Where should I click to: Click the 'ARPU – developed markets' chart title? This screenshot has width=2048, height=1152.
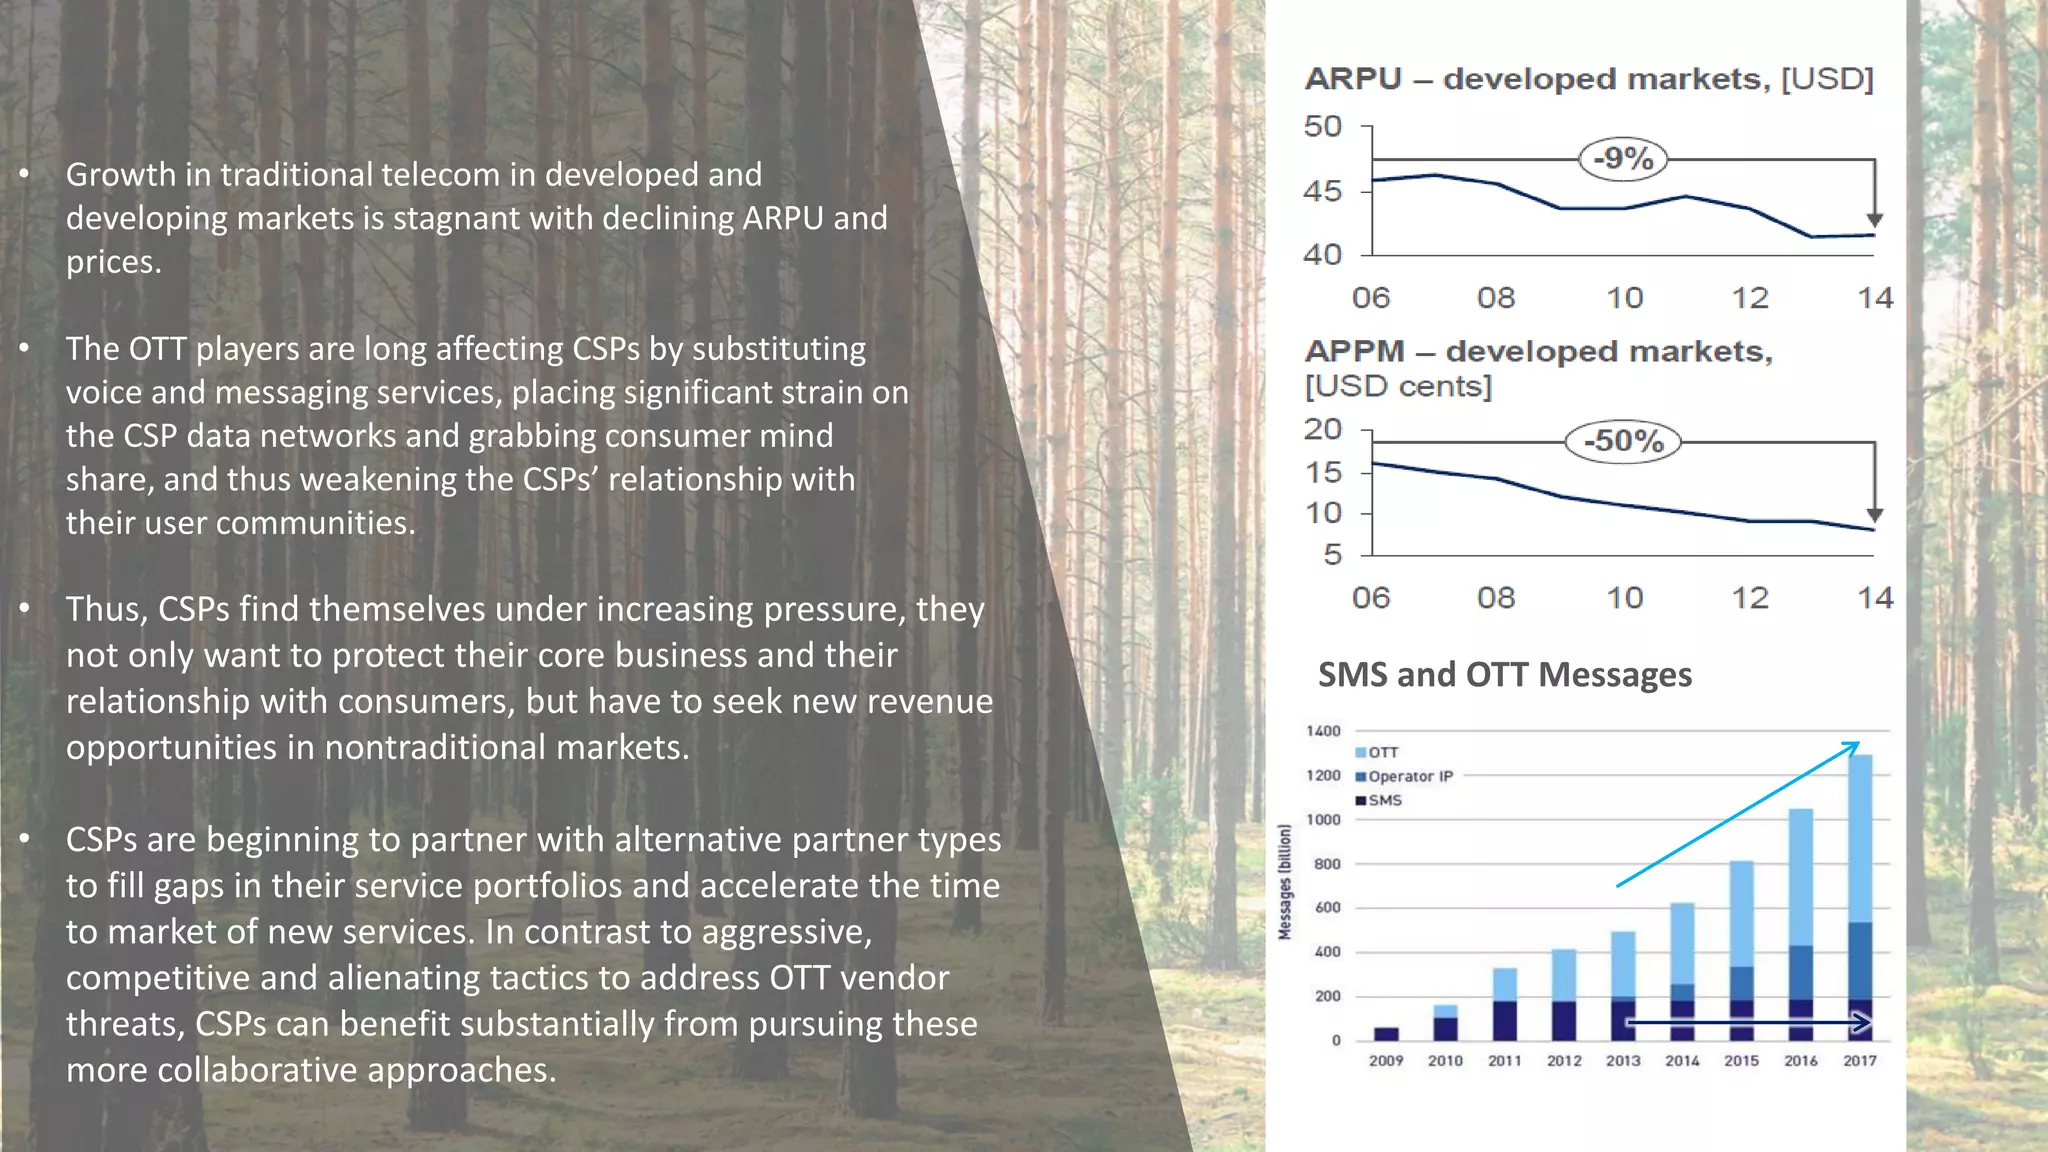1588,79
